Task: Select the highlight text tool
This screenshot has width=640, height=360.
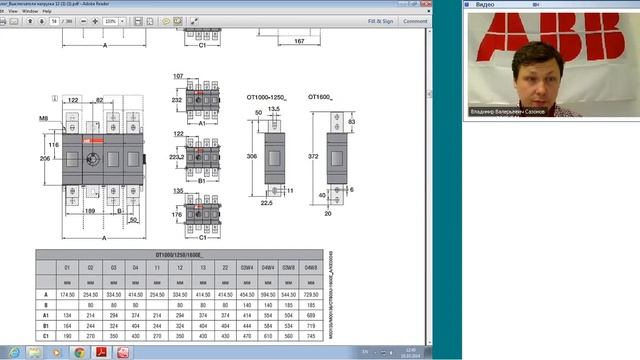Action: [x=178, y=21]
